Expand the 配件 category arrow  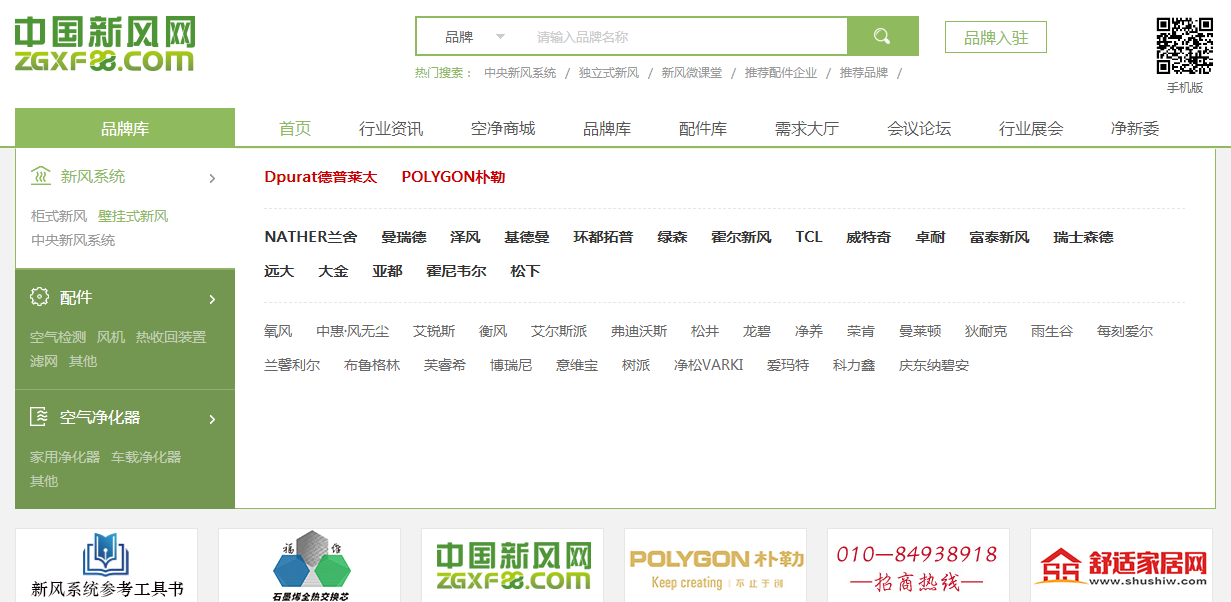(x=212, y=299)
